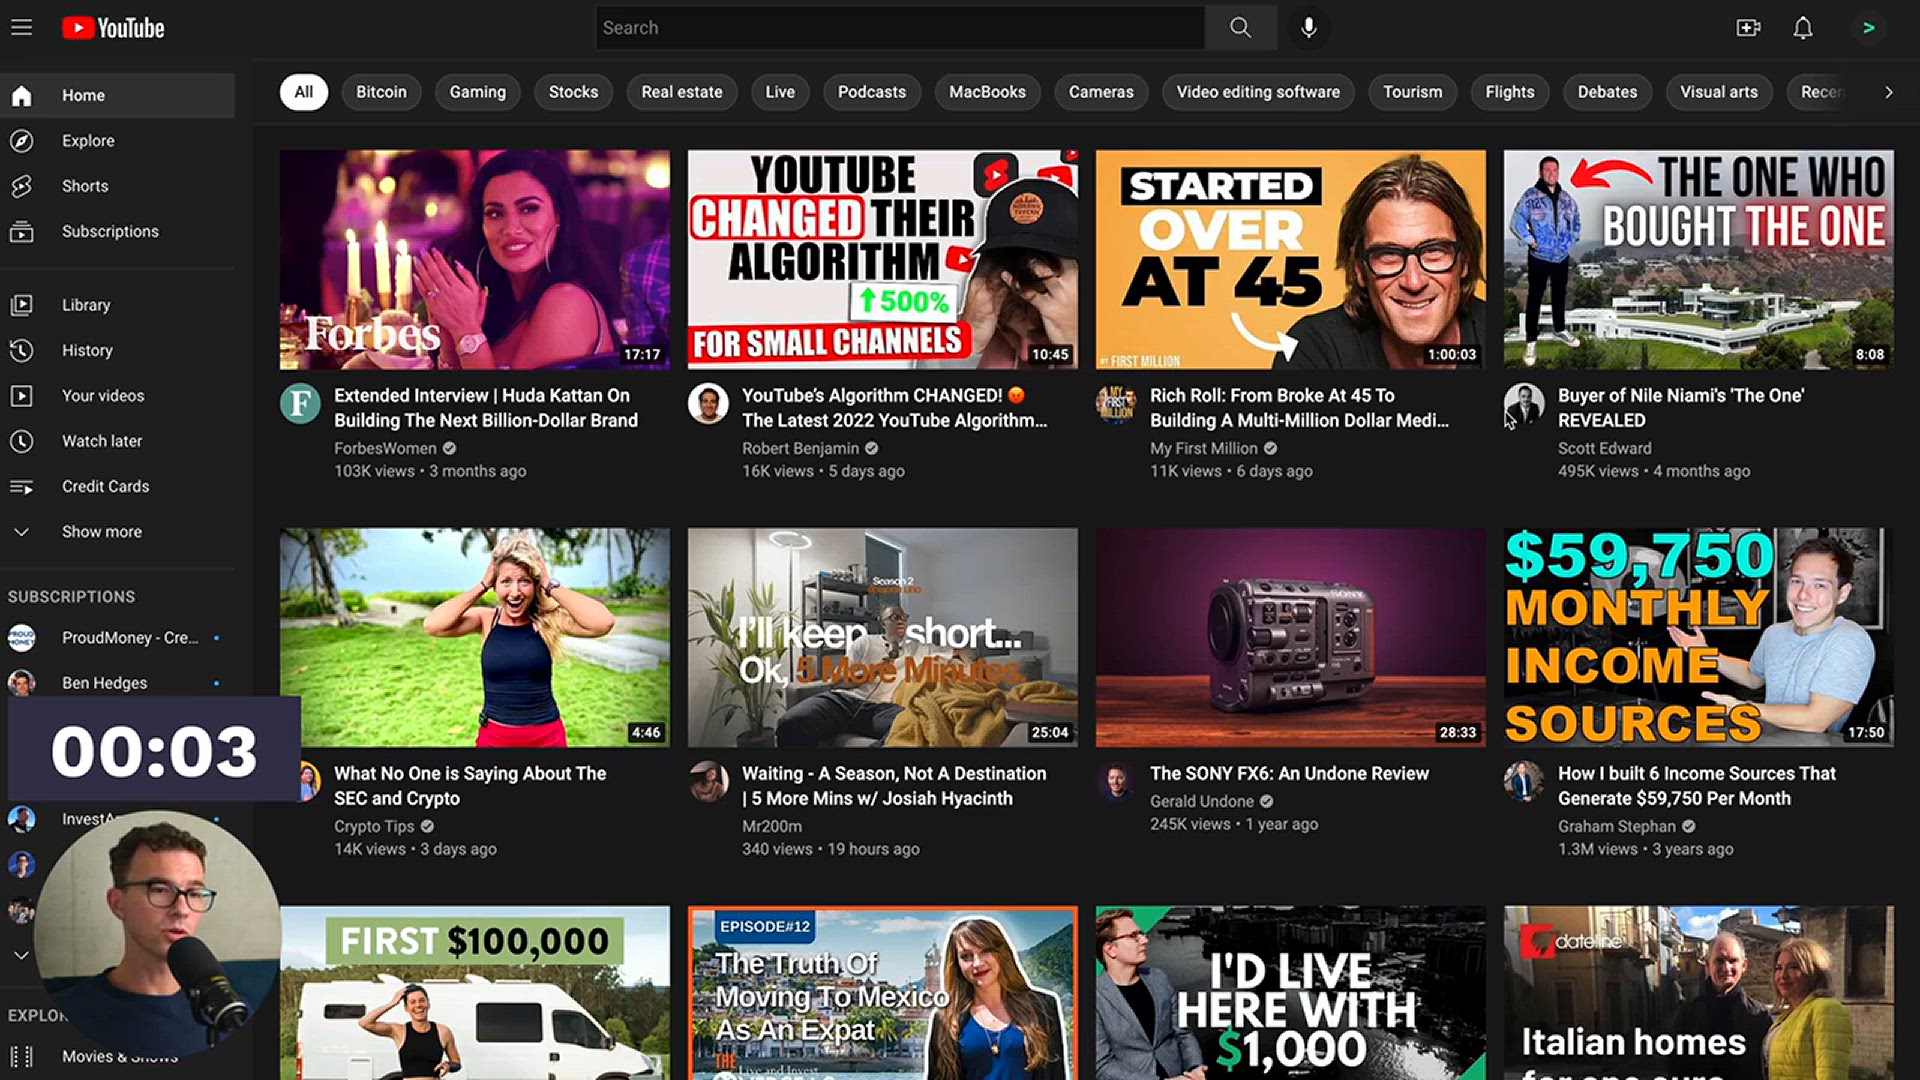Screen dimensions: 1920x1080
Task: Select the Tourism filter chip
Action: point(1413,92)
